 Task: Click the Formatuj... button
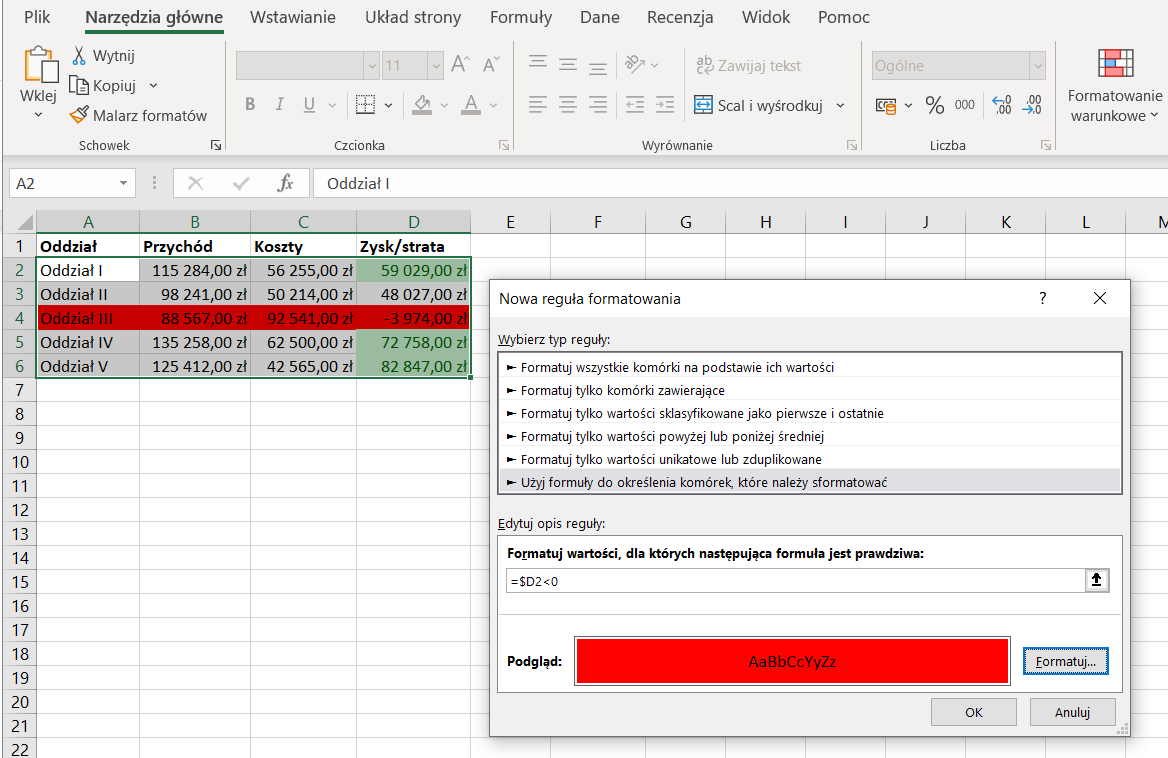tap(1065, 661)
